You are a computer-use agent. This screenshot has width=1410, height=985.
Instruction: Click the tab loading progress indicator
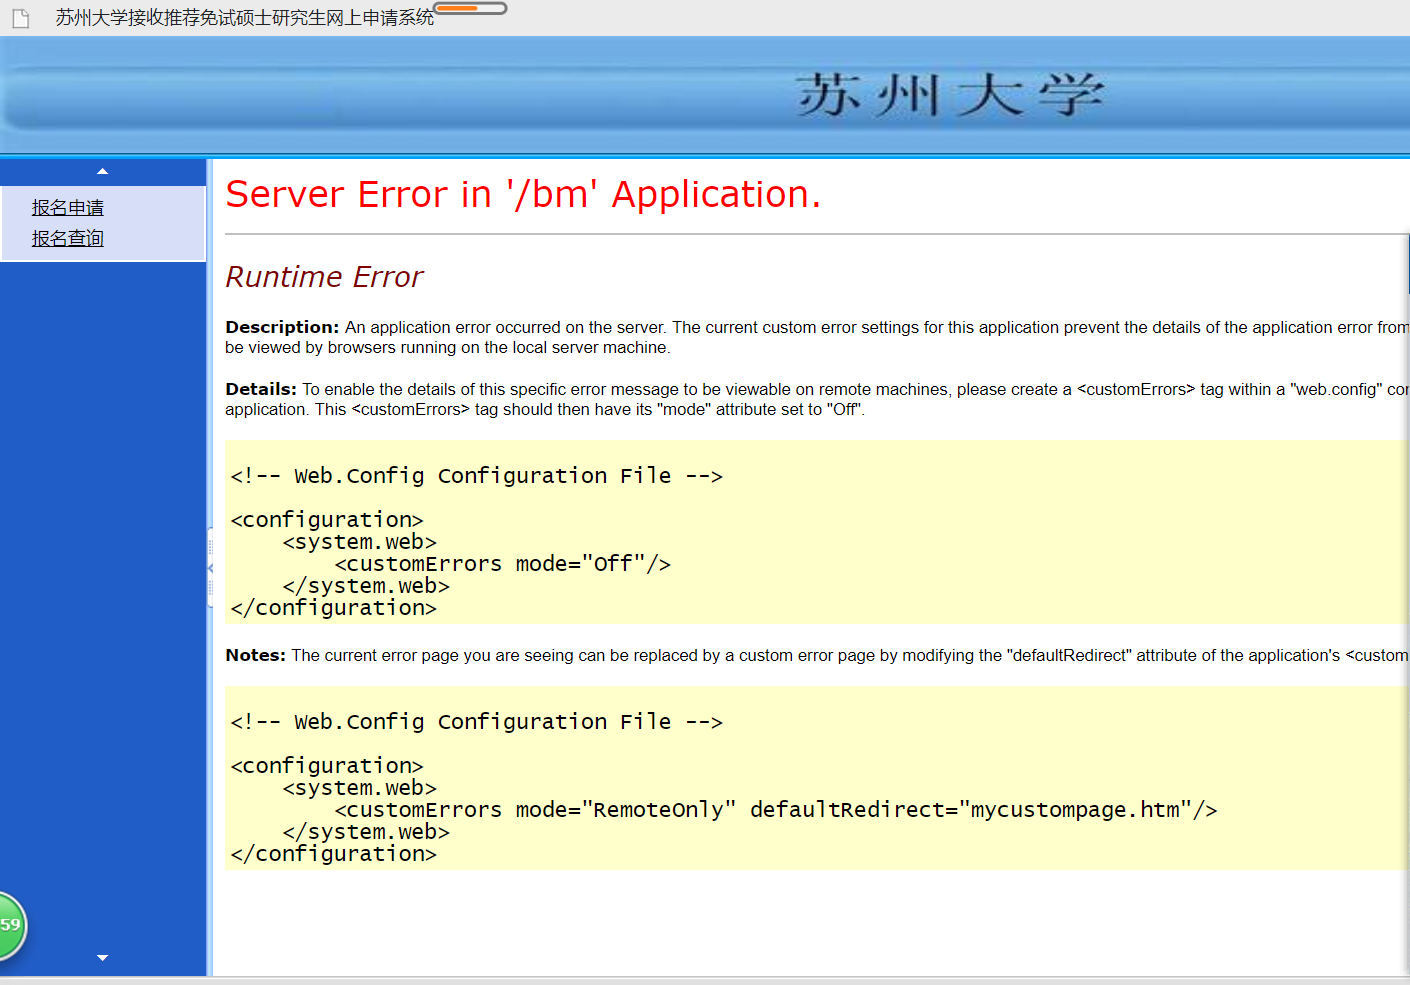470,8
